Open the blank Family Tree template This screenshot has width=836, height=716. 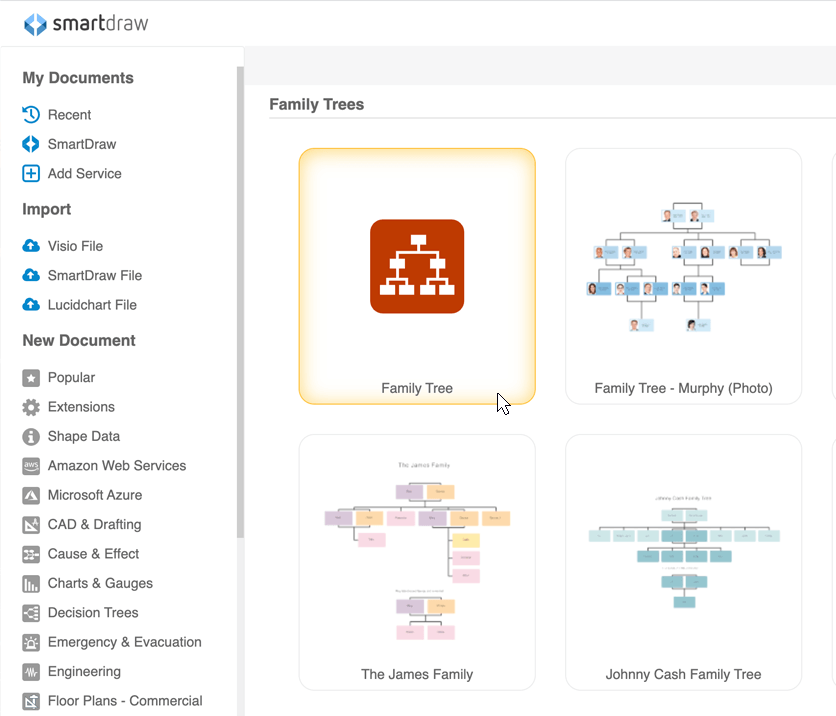point(417,276)
